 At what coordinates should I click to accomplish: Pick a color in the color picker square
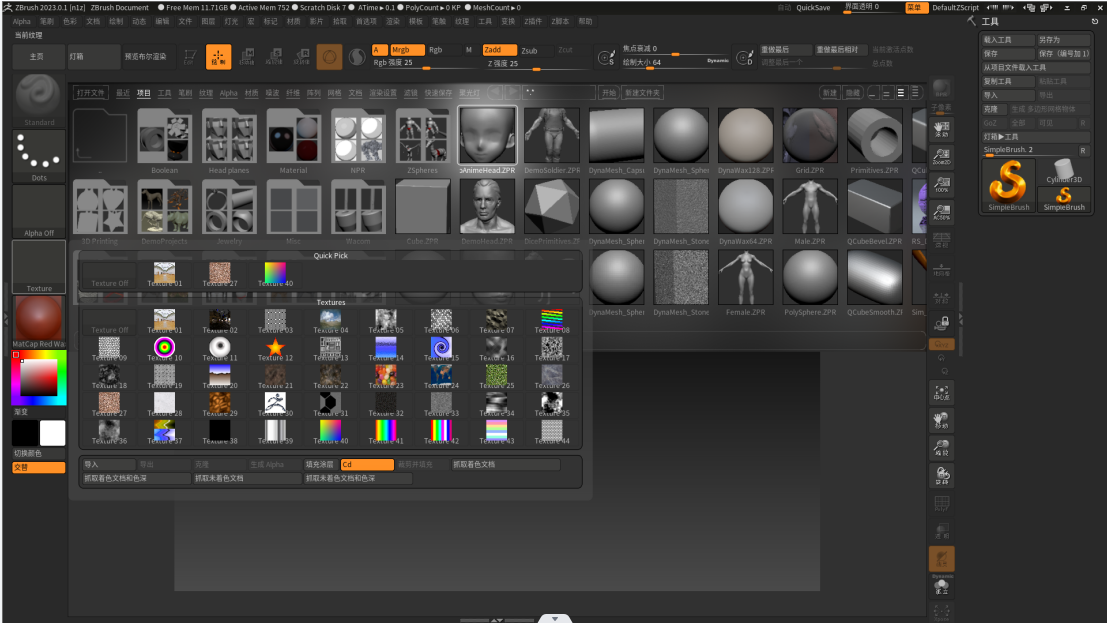pyautogui.click(x=39, y=378)
